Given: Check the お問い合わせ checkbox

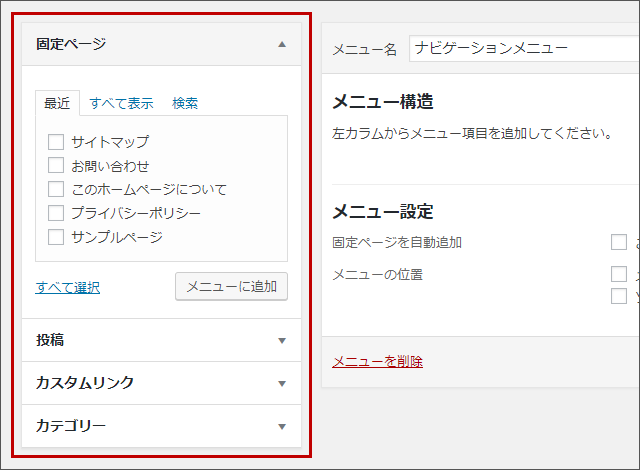Looking at the screenshot, I should click(56, 166).
